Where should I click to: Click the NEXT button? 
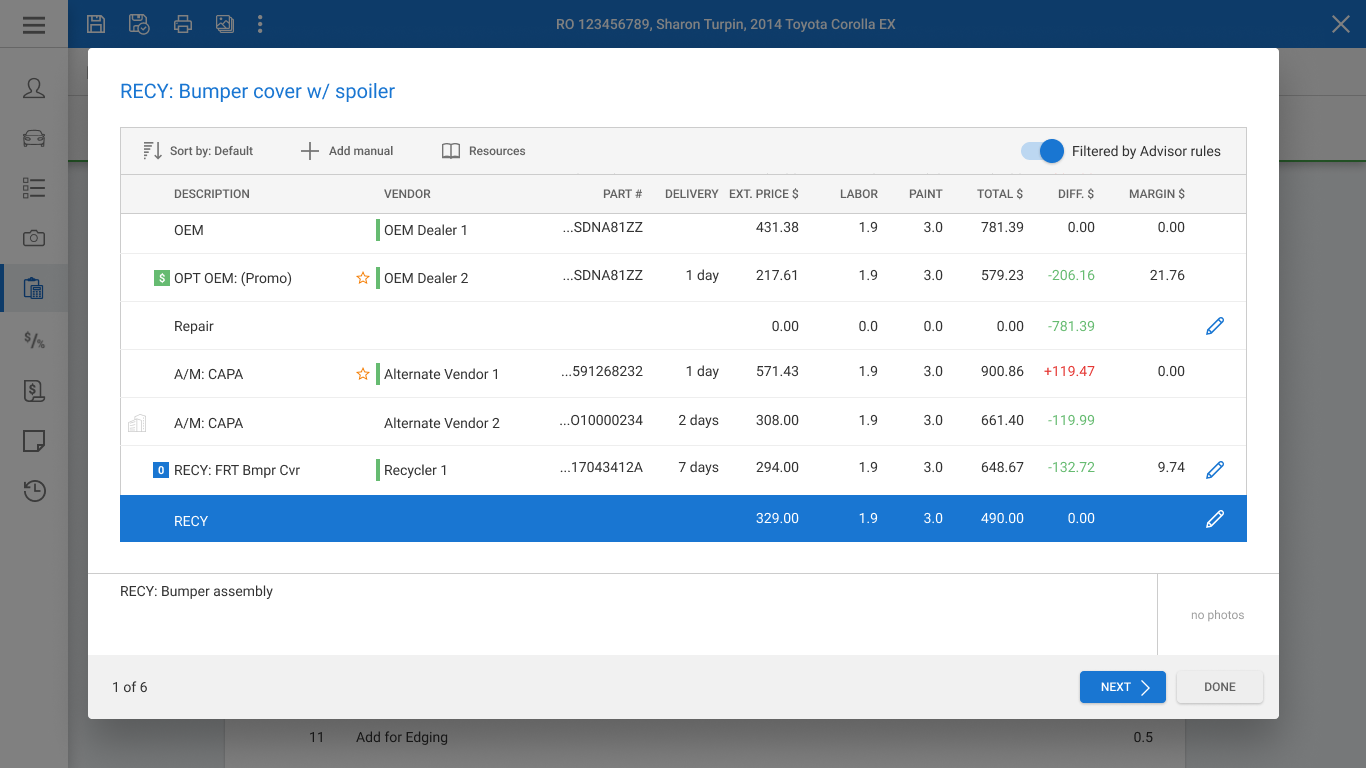(x=1123, y=687)
